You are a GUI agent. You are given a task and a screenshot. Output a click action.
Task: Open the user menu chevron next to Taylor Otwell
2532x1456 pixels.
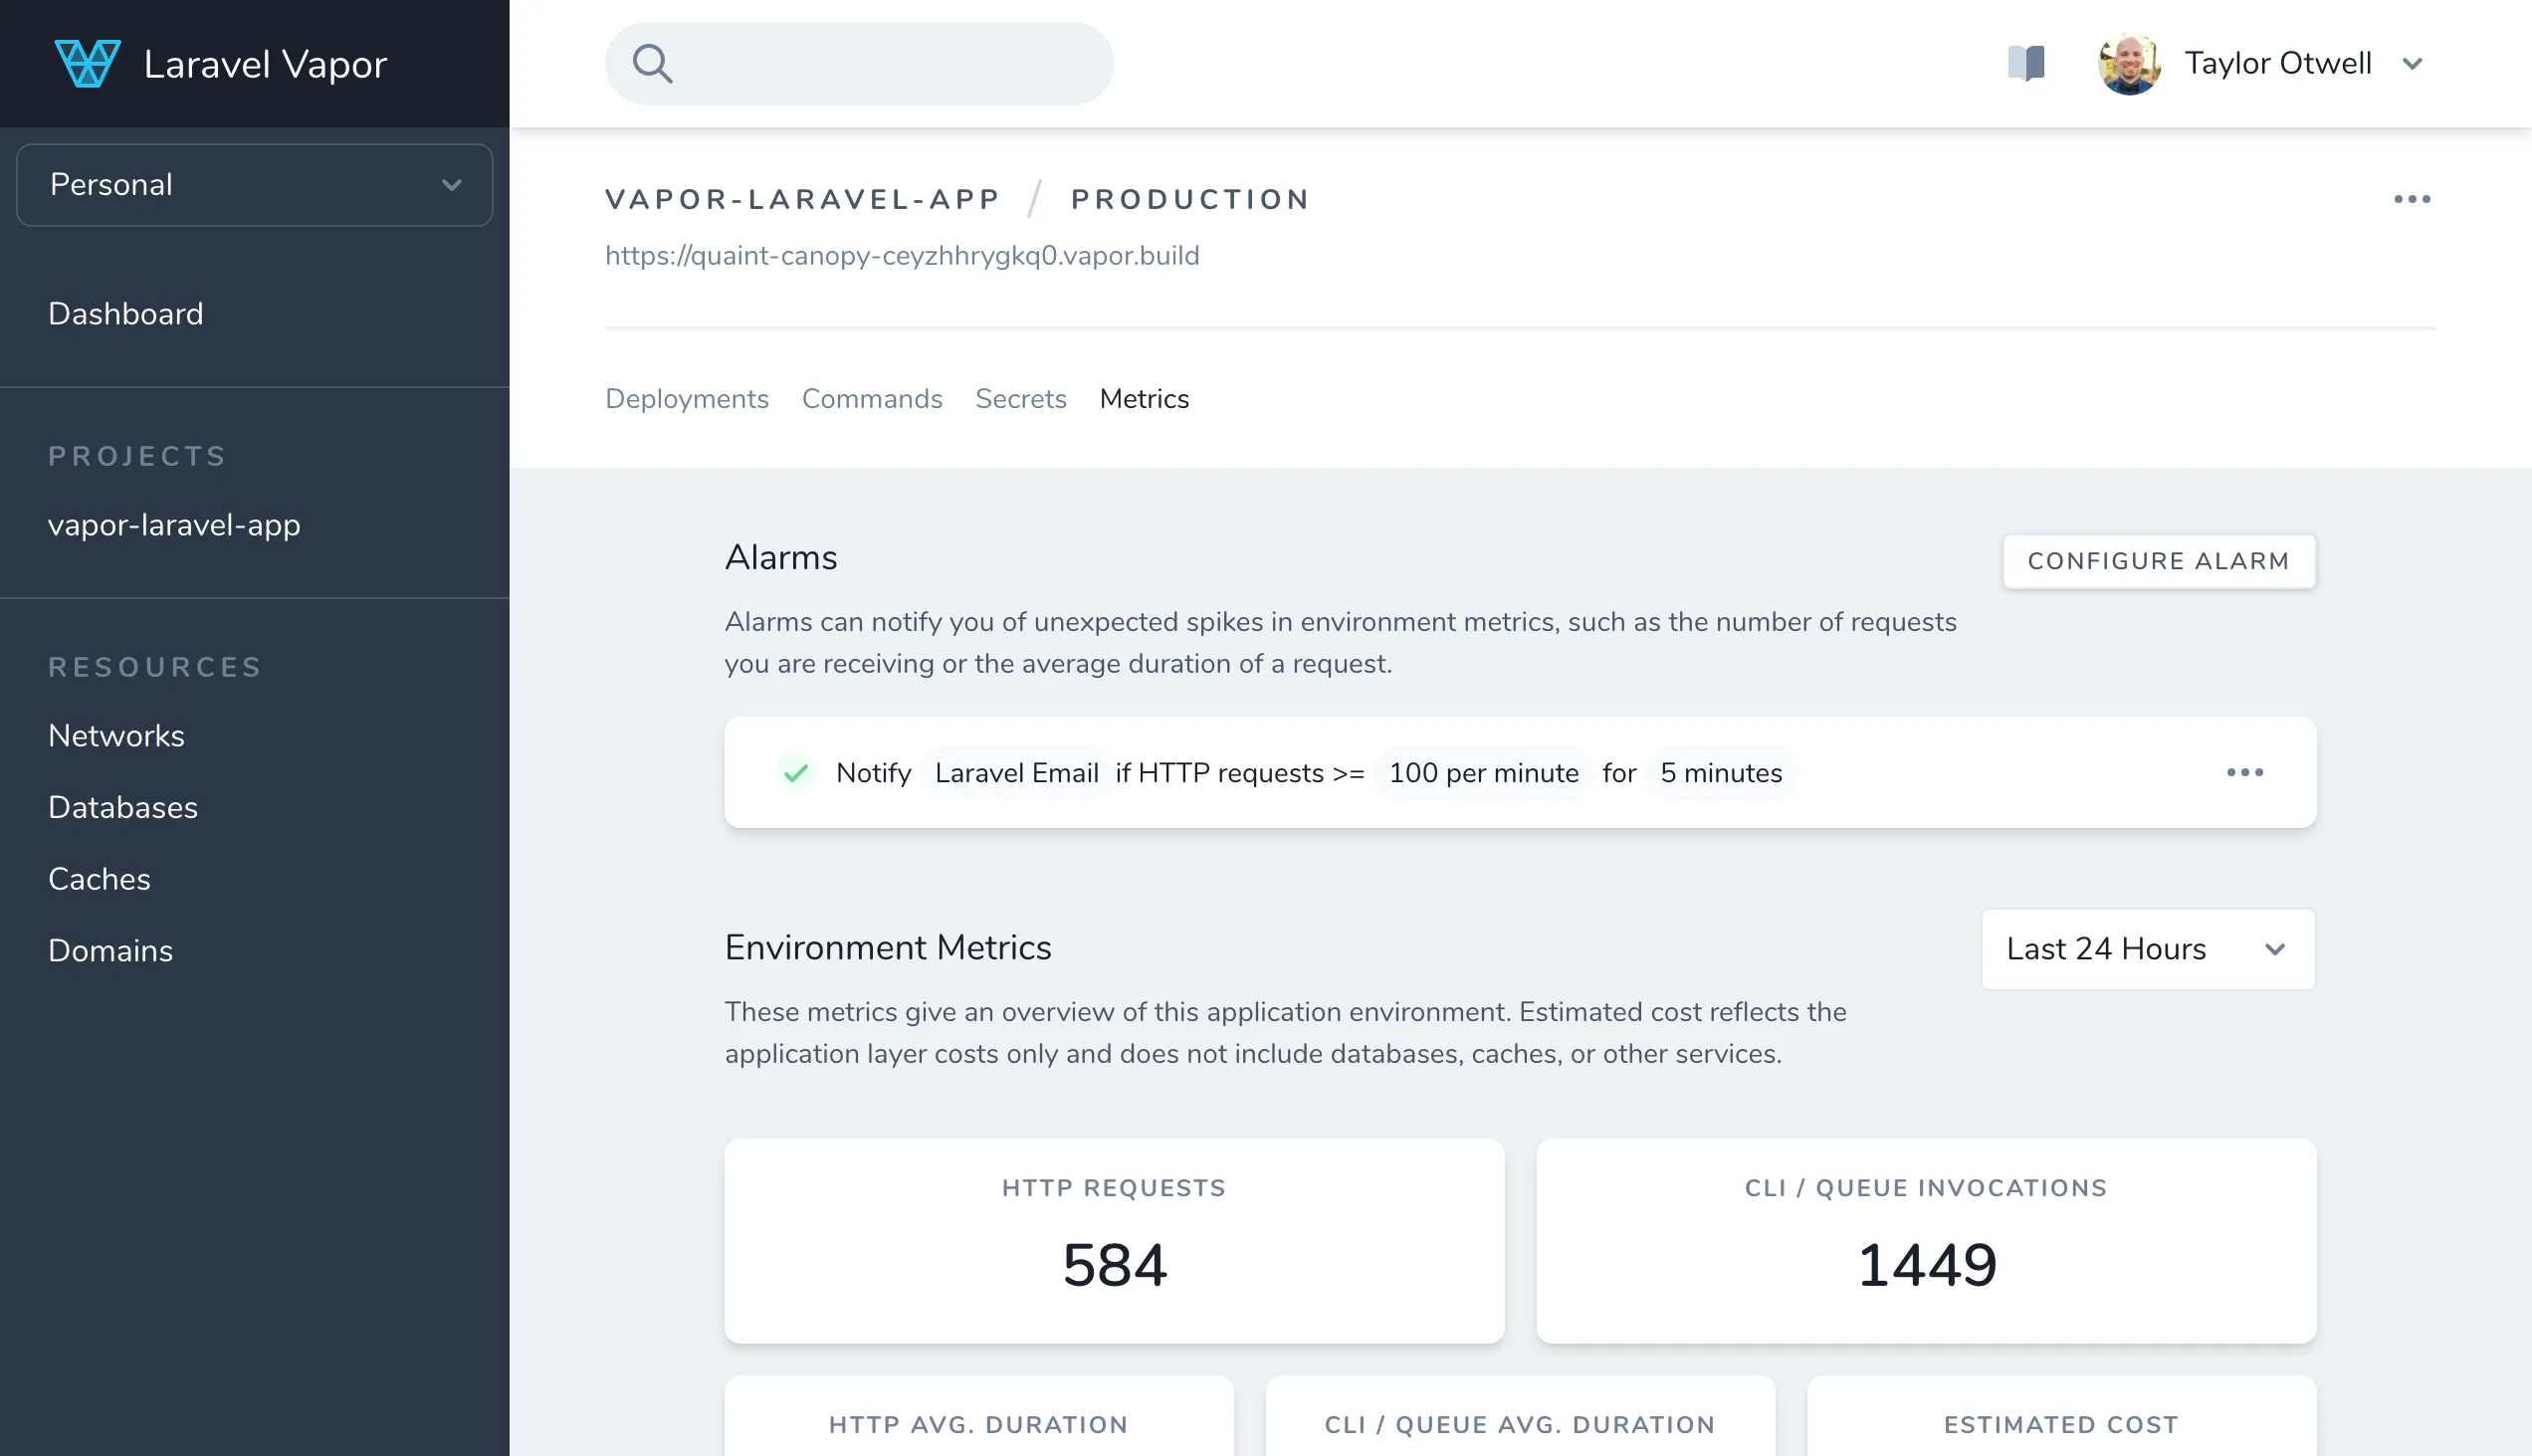[x=2413, y=64]
